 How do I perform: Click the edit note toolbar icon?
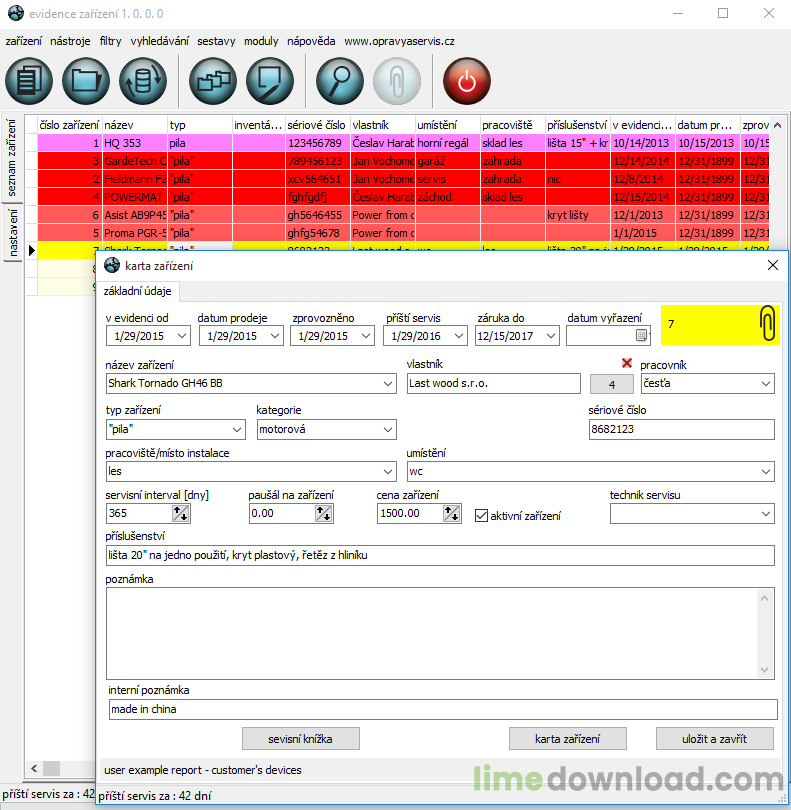pyautogui.click(x=267, y=81)
